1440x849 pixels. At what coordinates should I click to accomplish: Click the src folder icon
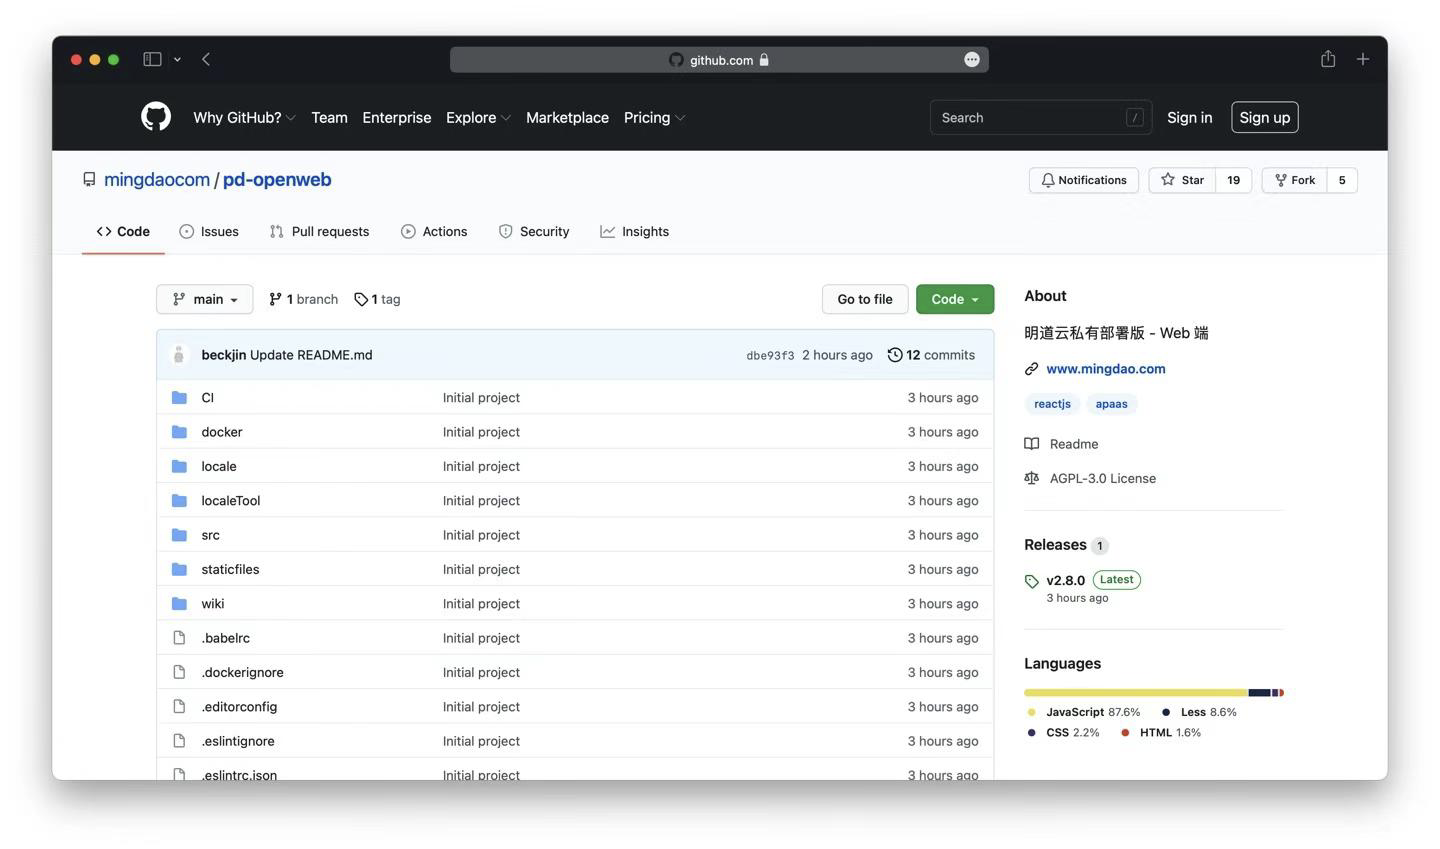[179, 535]
